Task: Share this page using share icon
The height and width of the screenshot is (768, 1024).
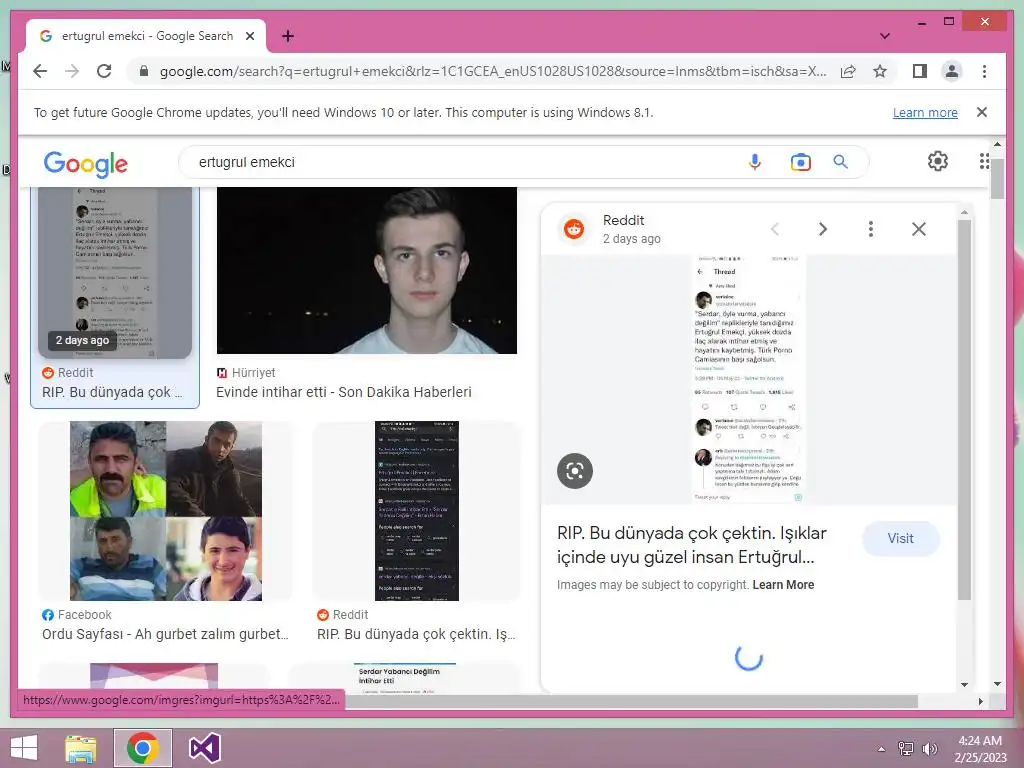Action: pyautogui.click(x=848, y=71)
